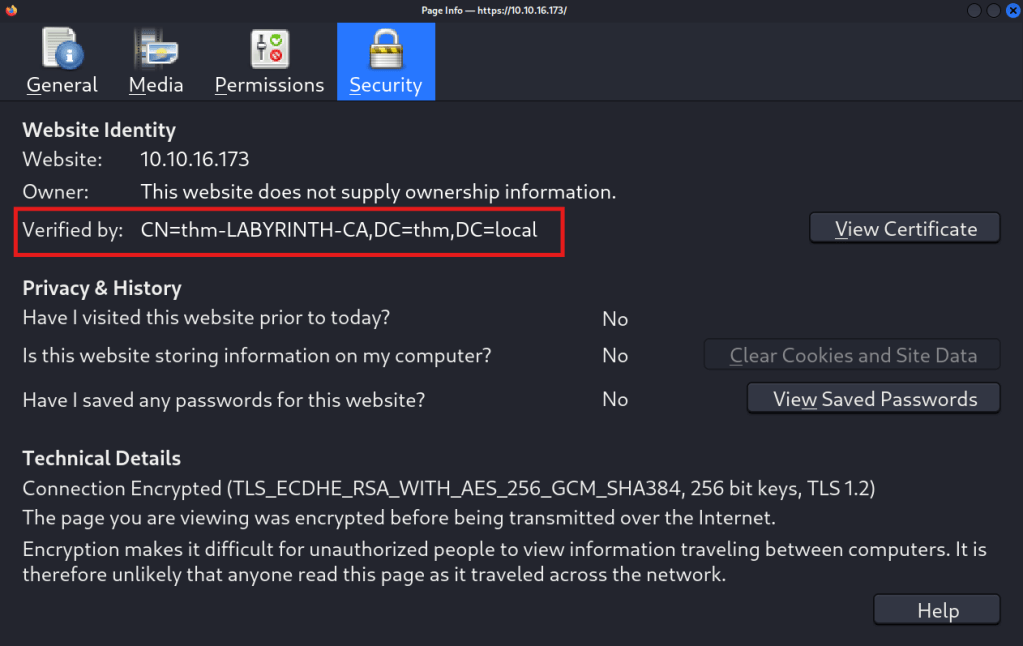Screen dimensions: 1023x646
Task: Click the General tab's info icon
Action: tap(62, 48)
